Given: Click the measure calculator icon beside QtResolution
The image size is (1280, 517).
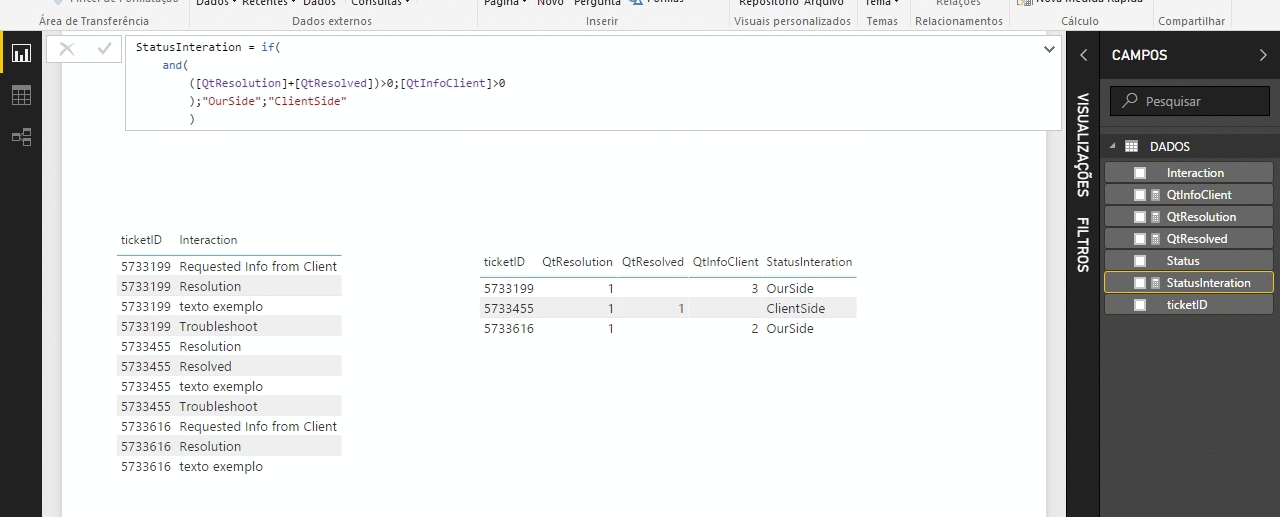Looking at the screenshot, I should (x=1156, y=217).
